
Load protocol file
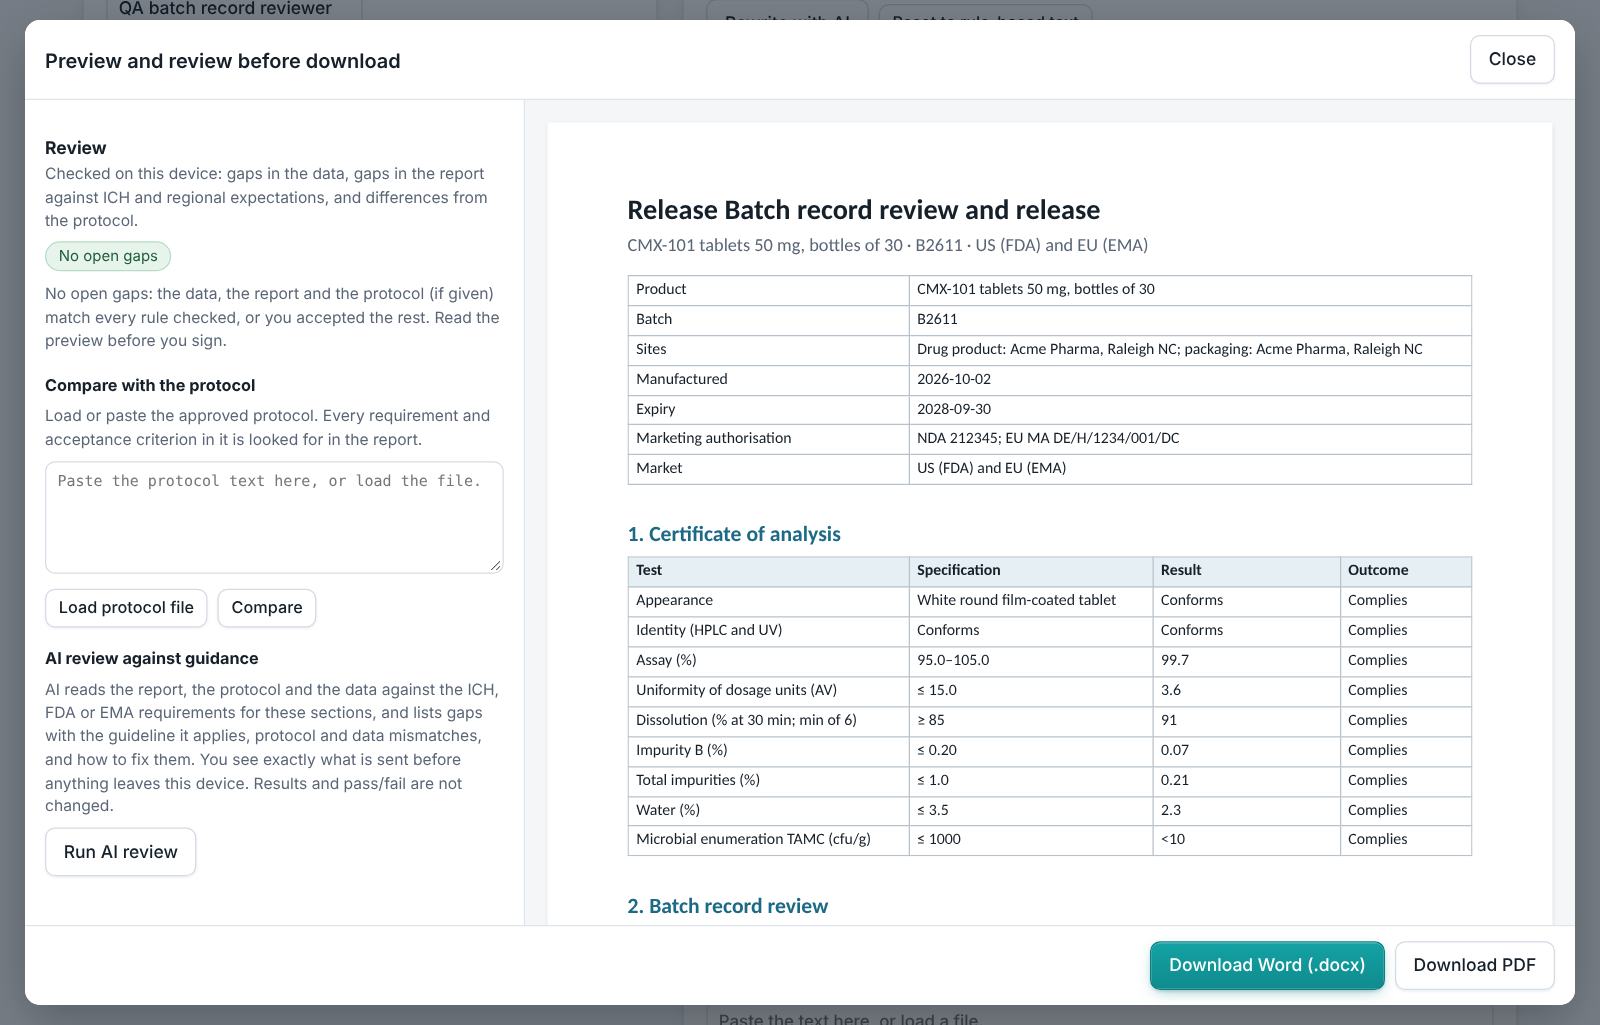pyautogui.click(x=126, y=608)
